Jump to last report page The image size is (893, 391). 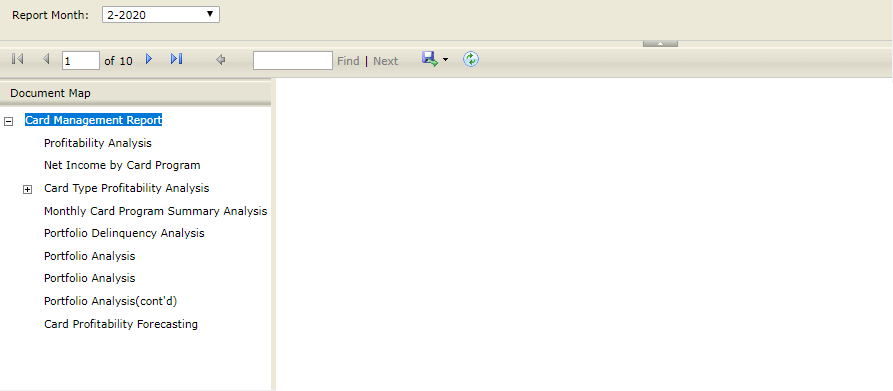pyautogui.click(x=177, y=59)
